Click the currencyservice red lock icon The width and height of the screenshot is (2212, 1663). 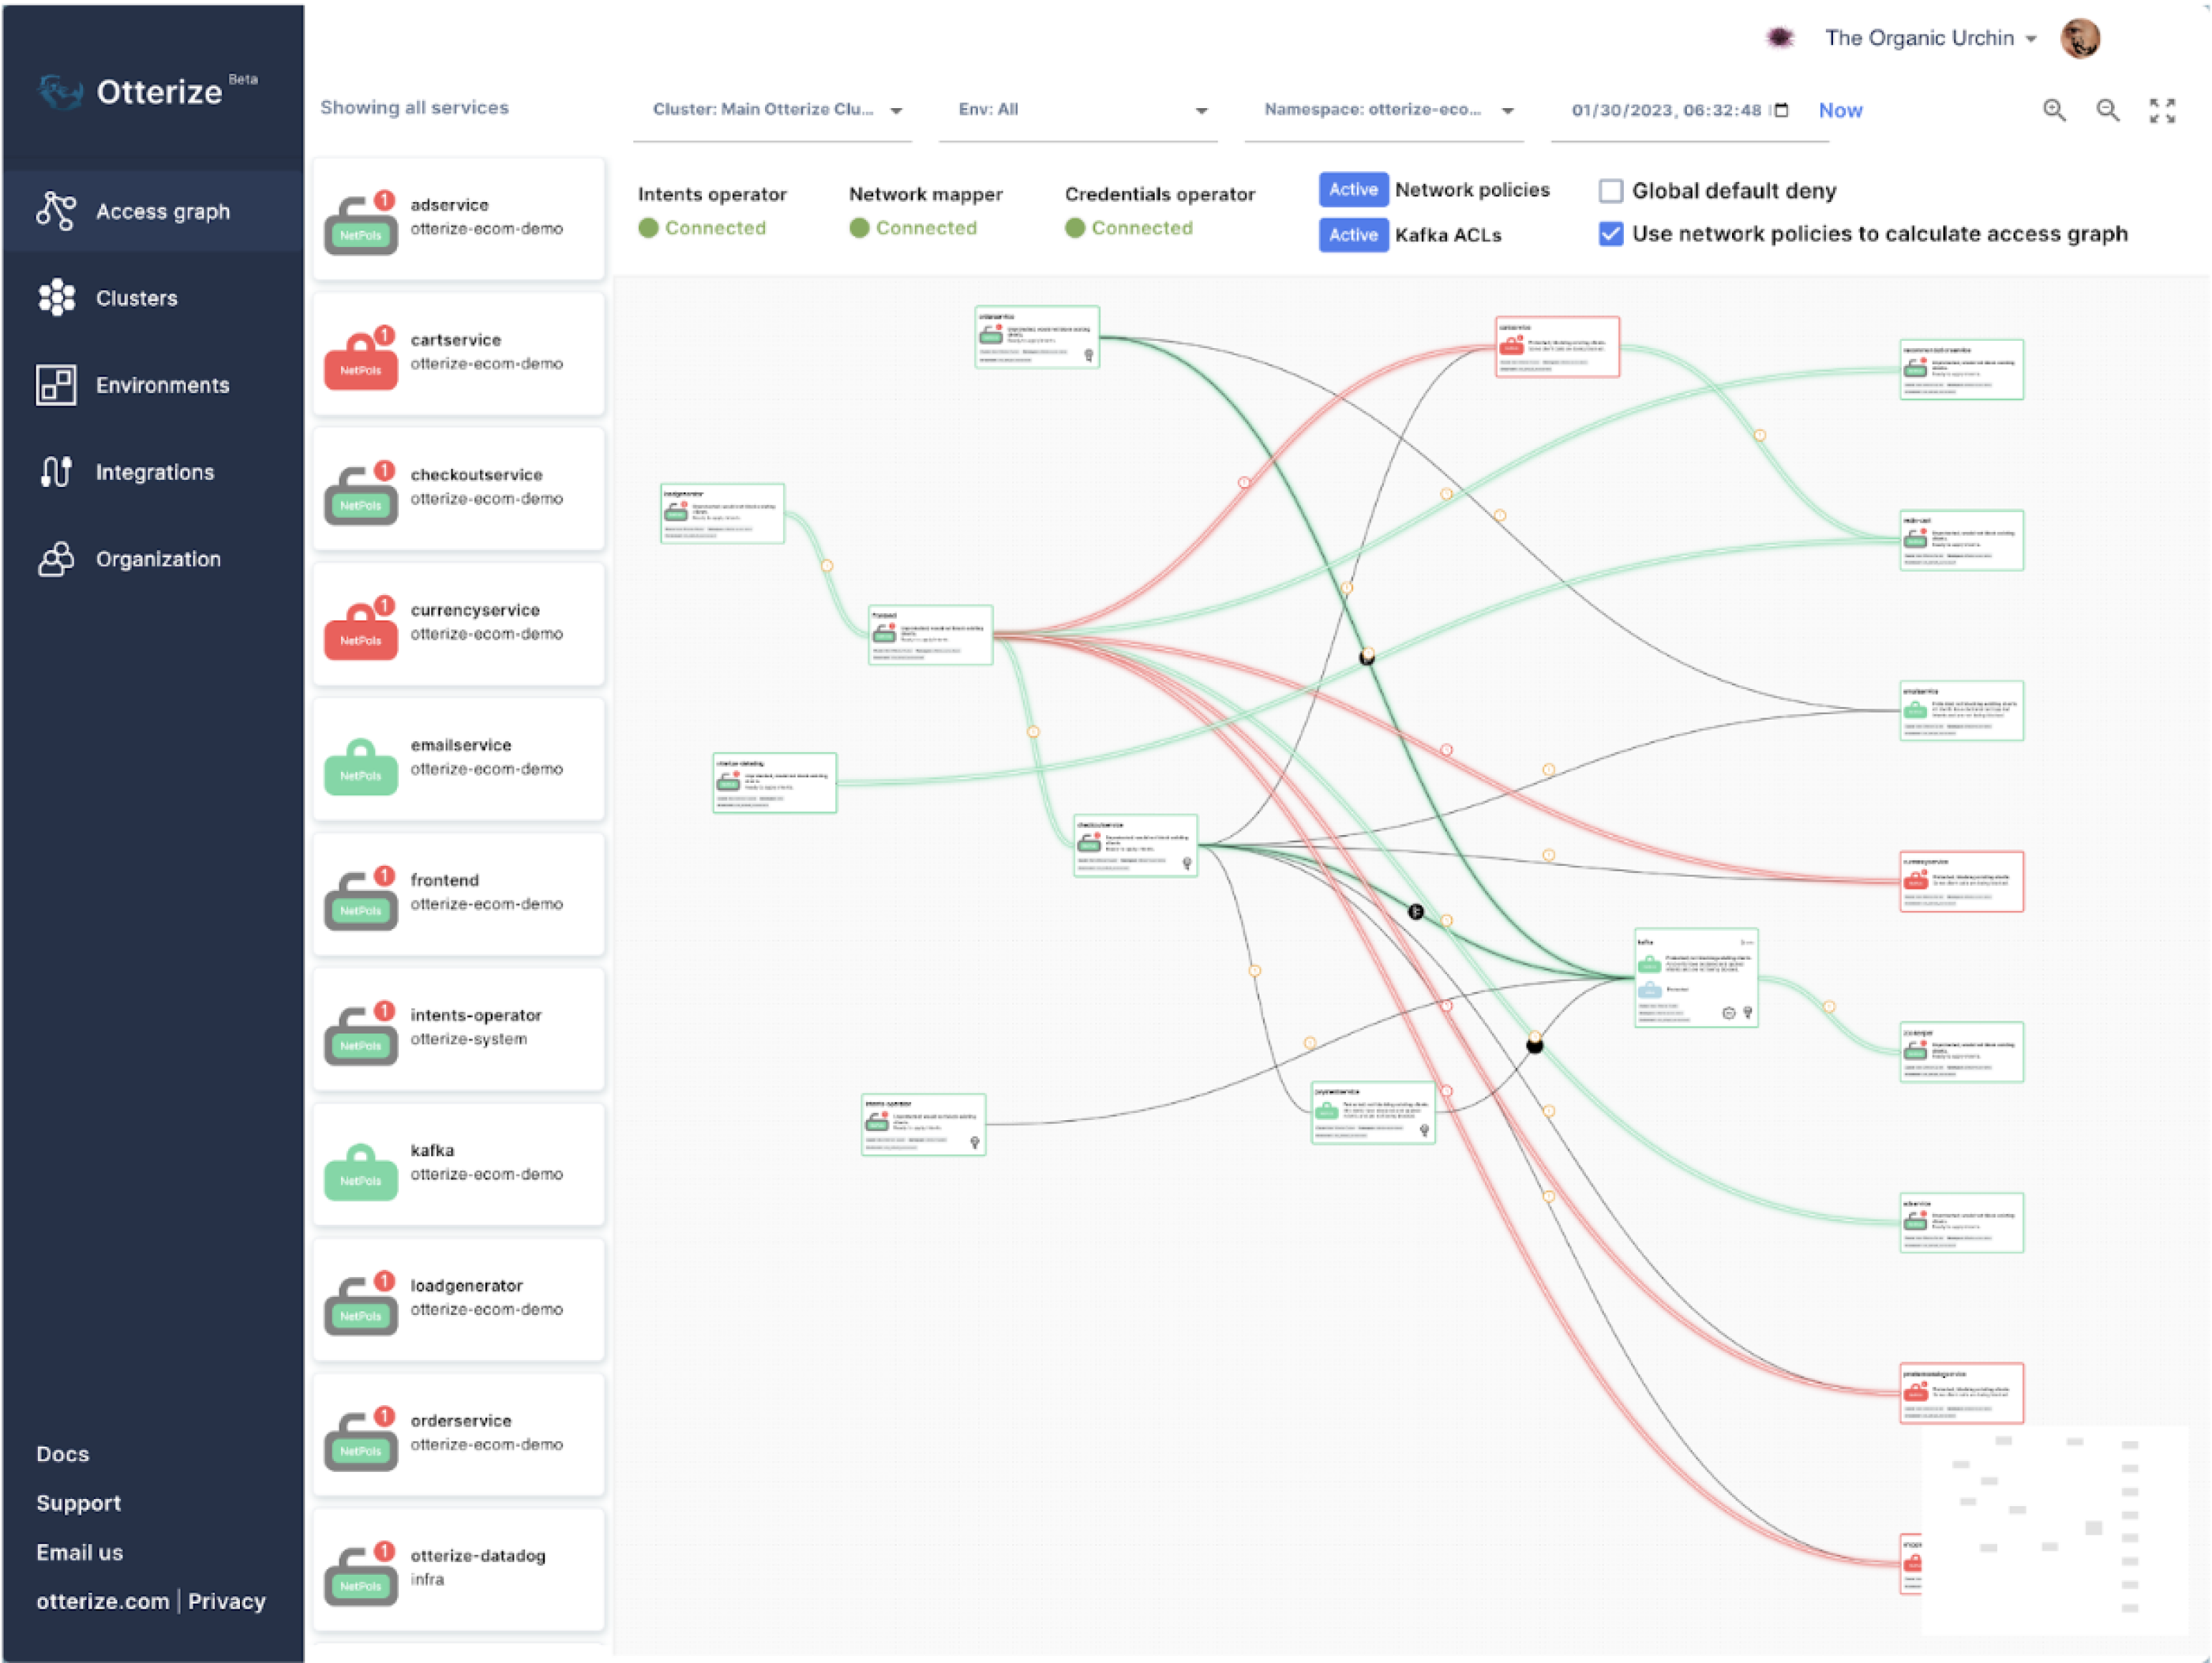tap(361, 628)
